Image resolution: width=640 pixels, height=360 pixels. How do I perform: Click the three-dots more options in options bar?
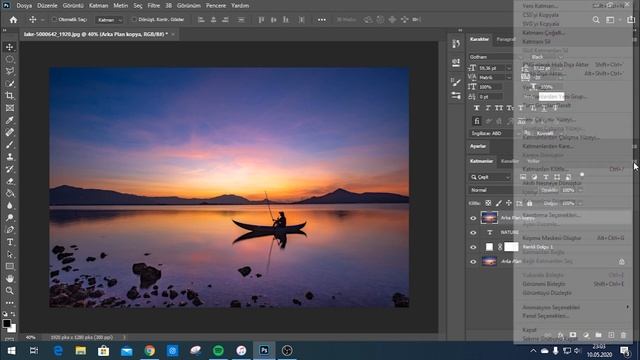tap(322, 20)
